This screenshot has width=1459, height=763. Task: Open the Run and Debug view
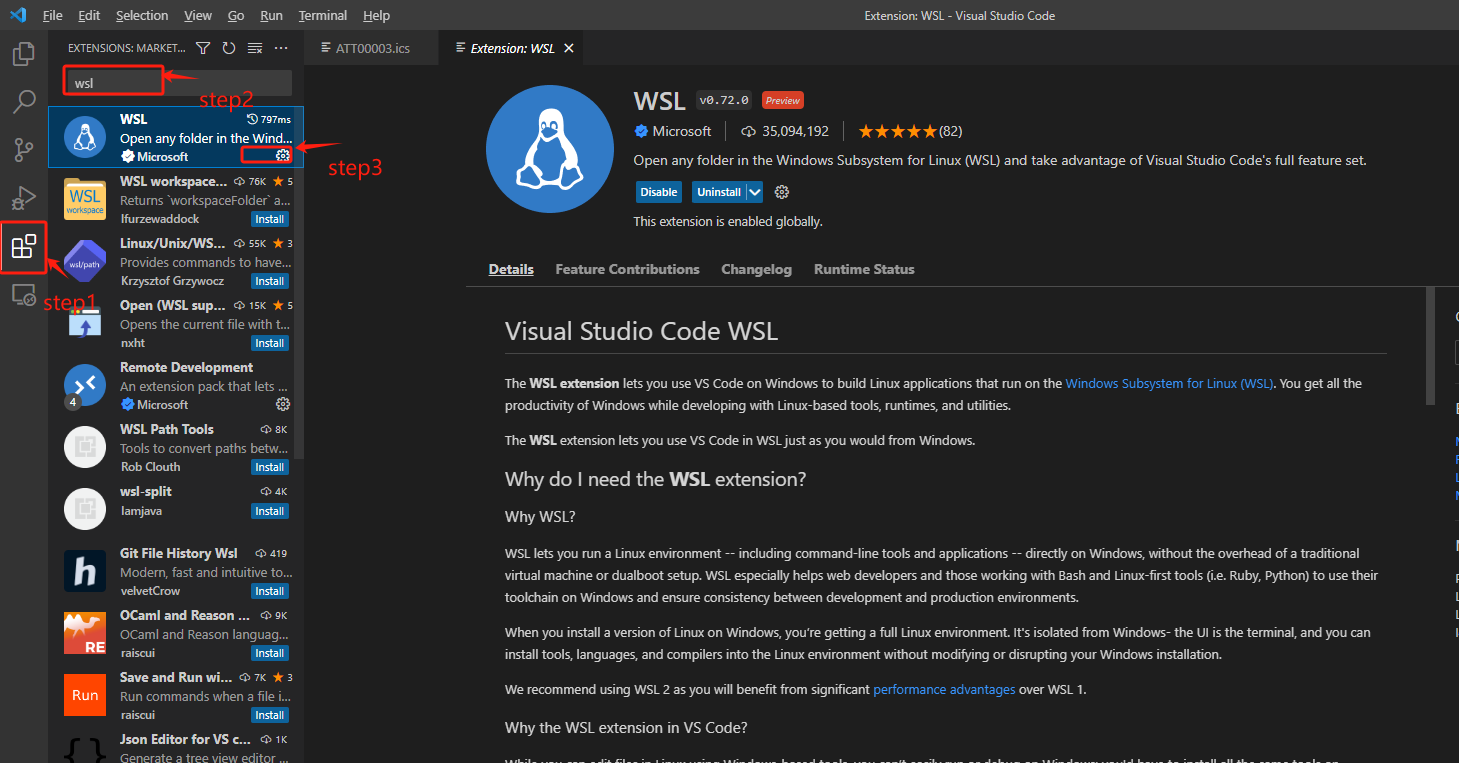[x=23, y=196]
